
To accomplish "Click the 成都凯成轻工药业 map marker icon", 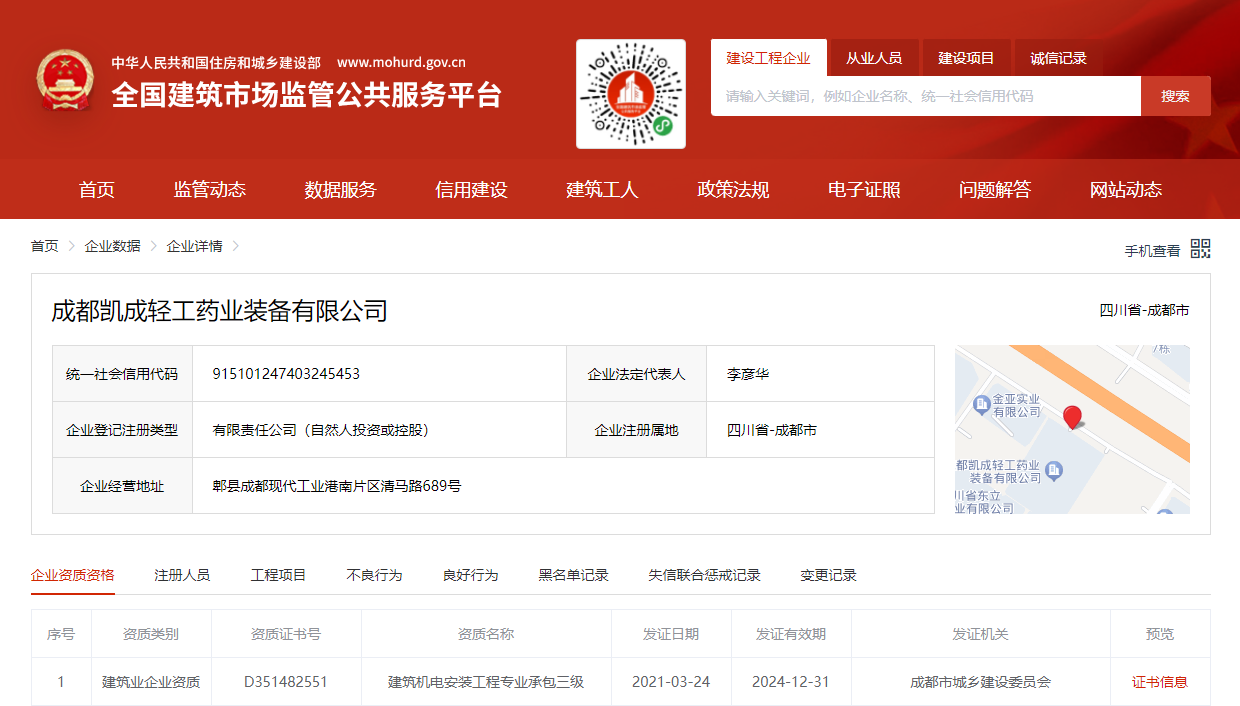I will (1053, 471).
